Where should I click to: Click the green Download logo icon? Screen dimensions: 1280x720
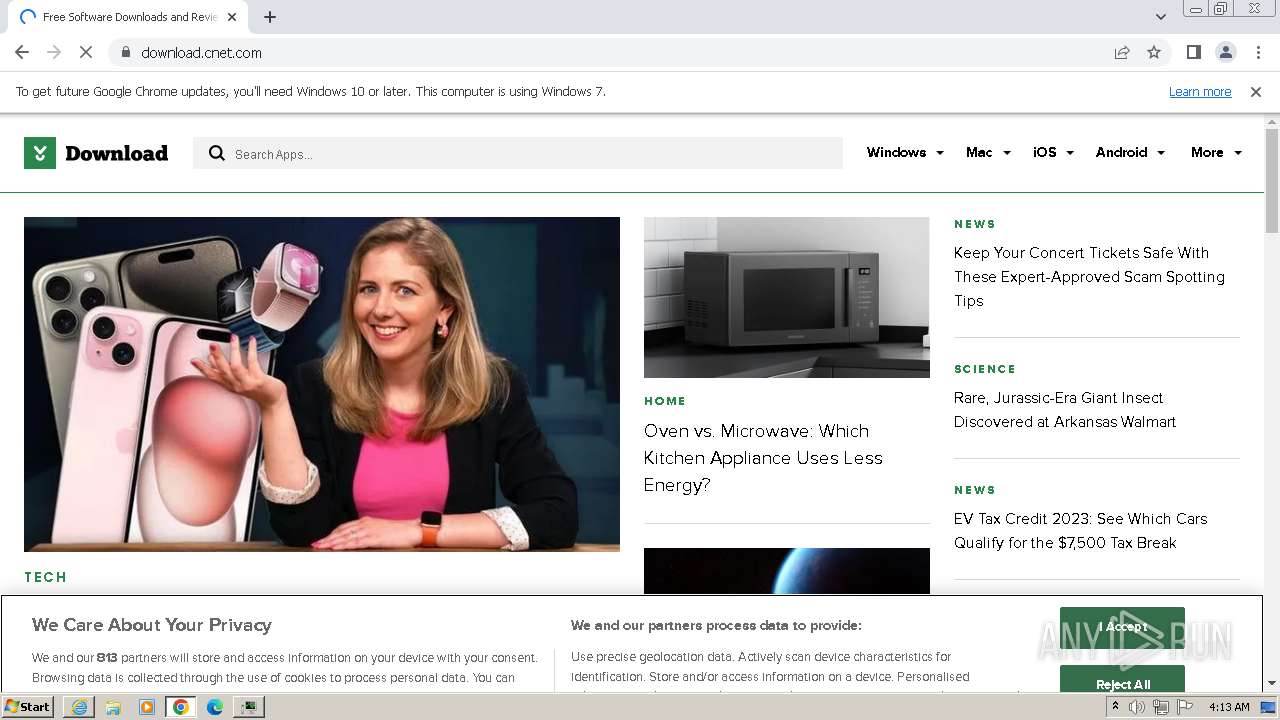tap(40, 153)
